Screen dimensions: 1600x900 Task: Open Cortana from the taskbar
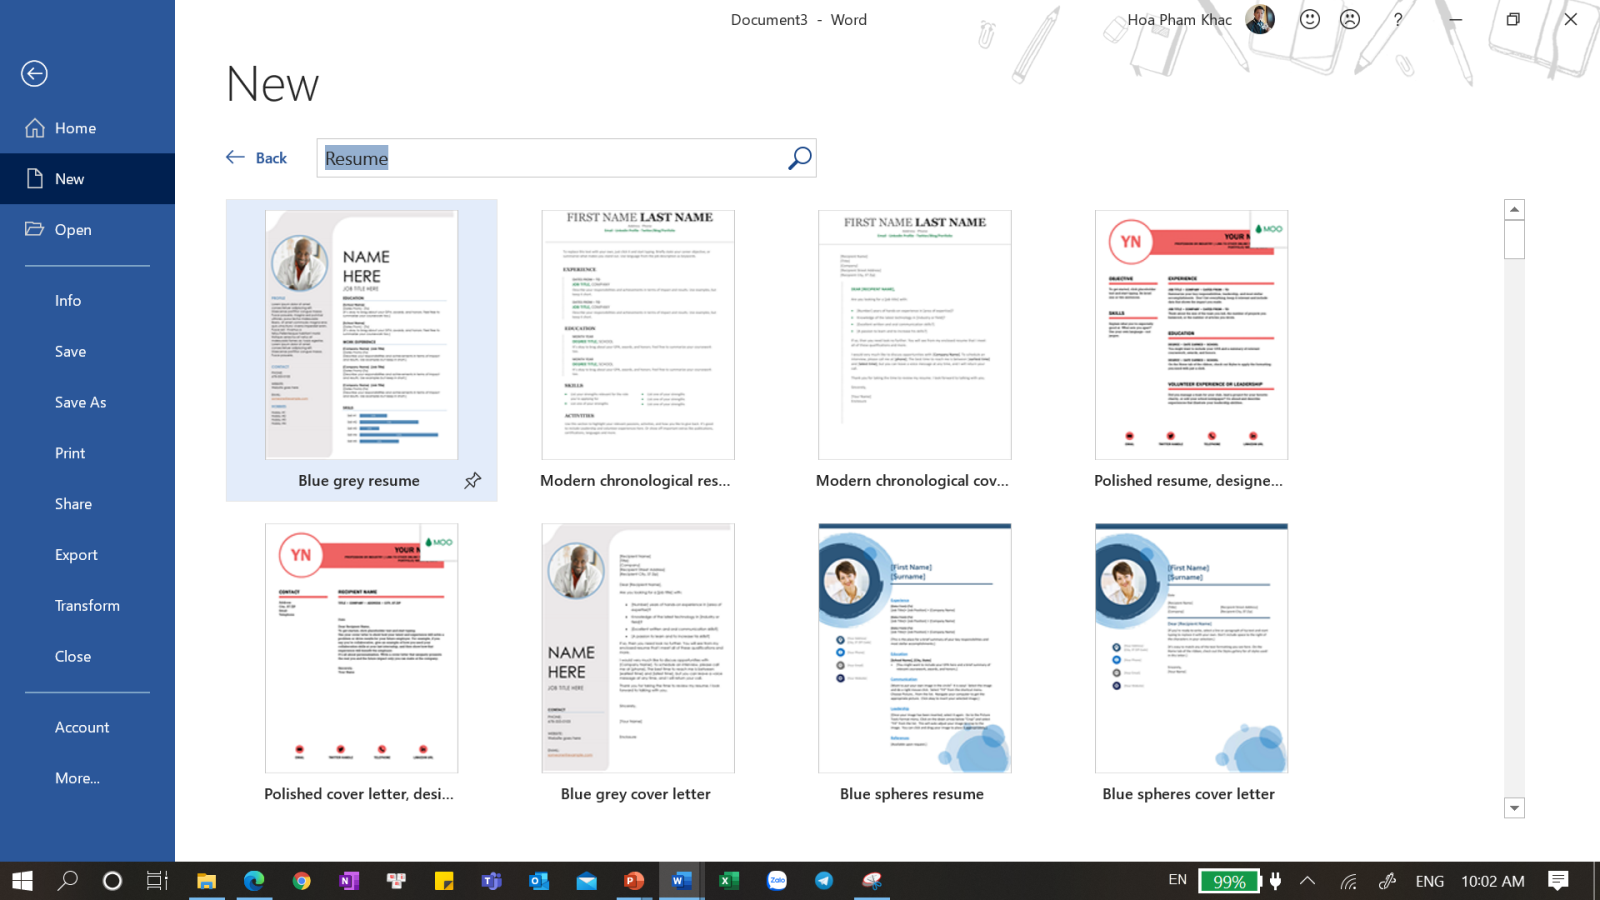[x=112, y=881]
